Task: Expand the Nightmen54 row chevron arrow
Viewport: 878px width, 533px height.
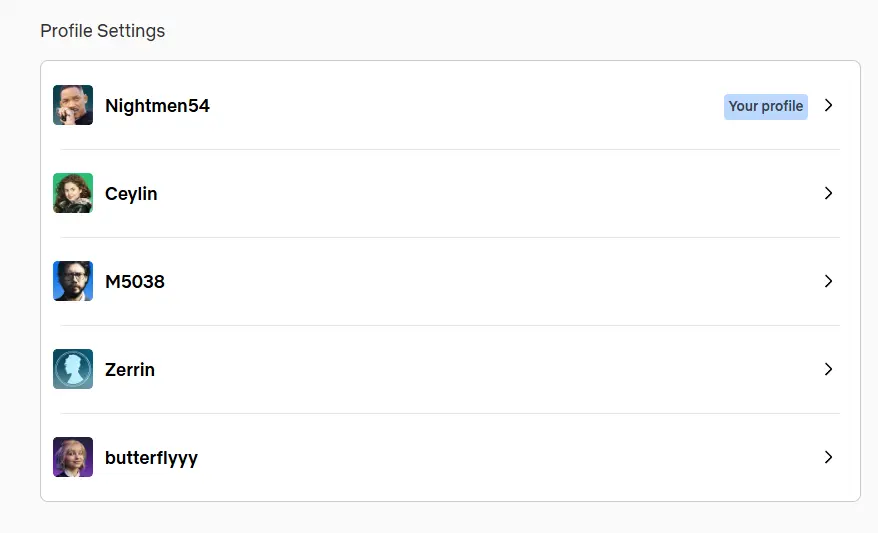Action: pos(828,105)
